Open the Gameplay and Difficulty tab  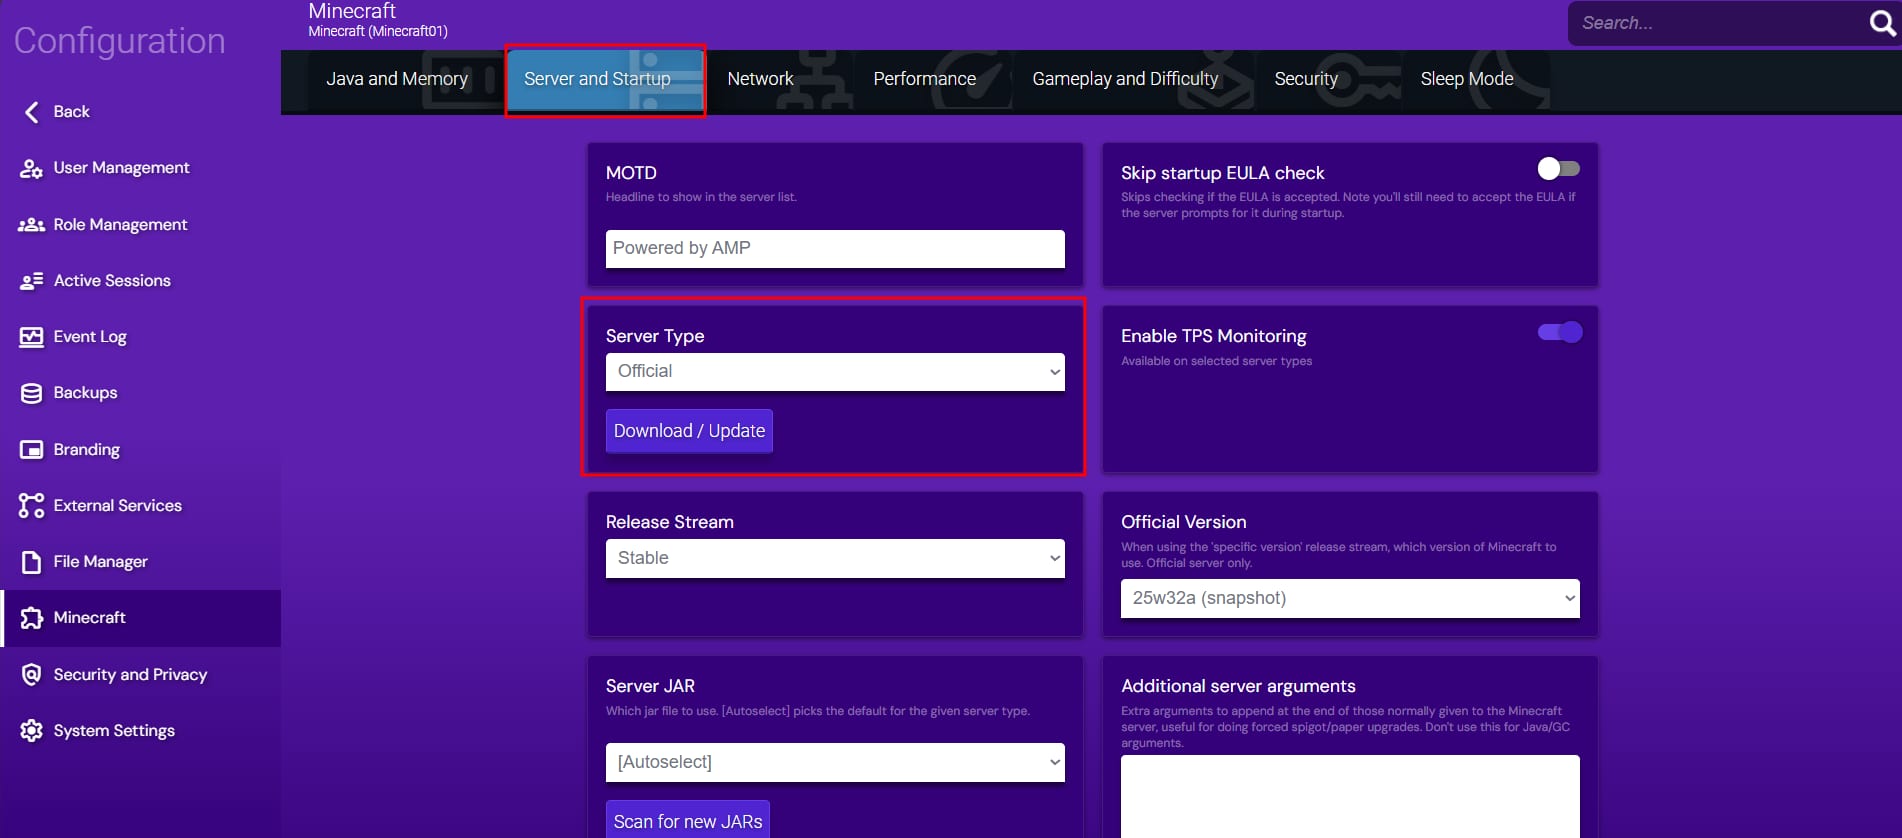[1124, 79]
